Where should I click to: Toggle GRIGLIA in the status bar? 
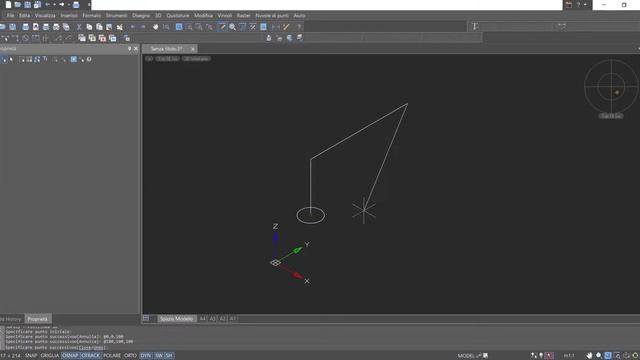[50, 356]
